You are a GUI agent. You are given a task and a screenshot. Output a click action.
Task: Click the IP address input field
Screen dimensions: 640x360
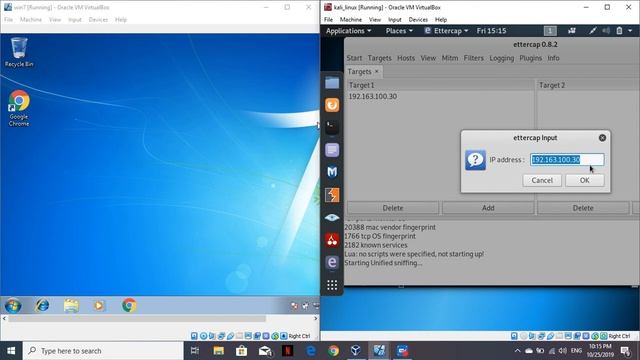567,160
